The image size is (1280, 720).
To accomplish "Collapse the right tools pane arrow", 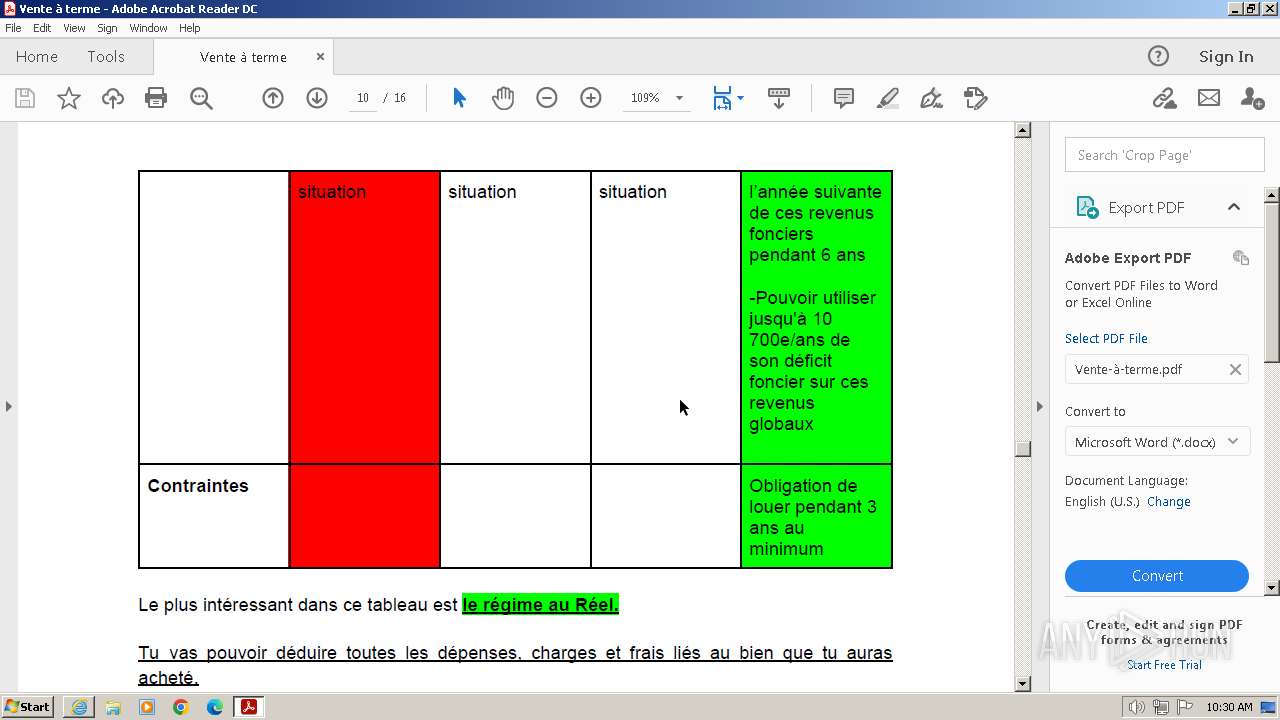I will coord(1039,406).
